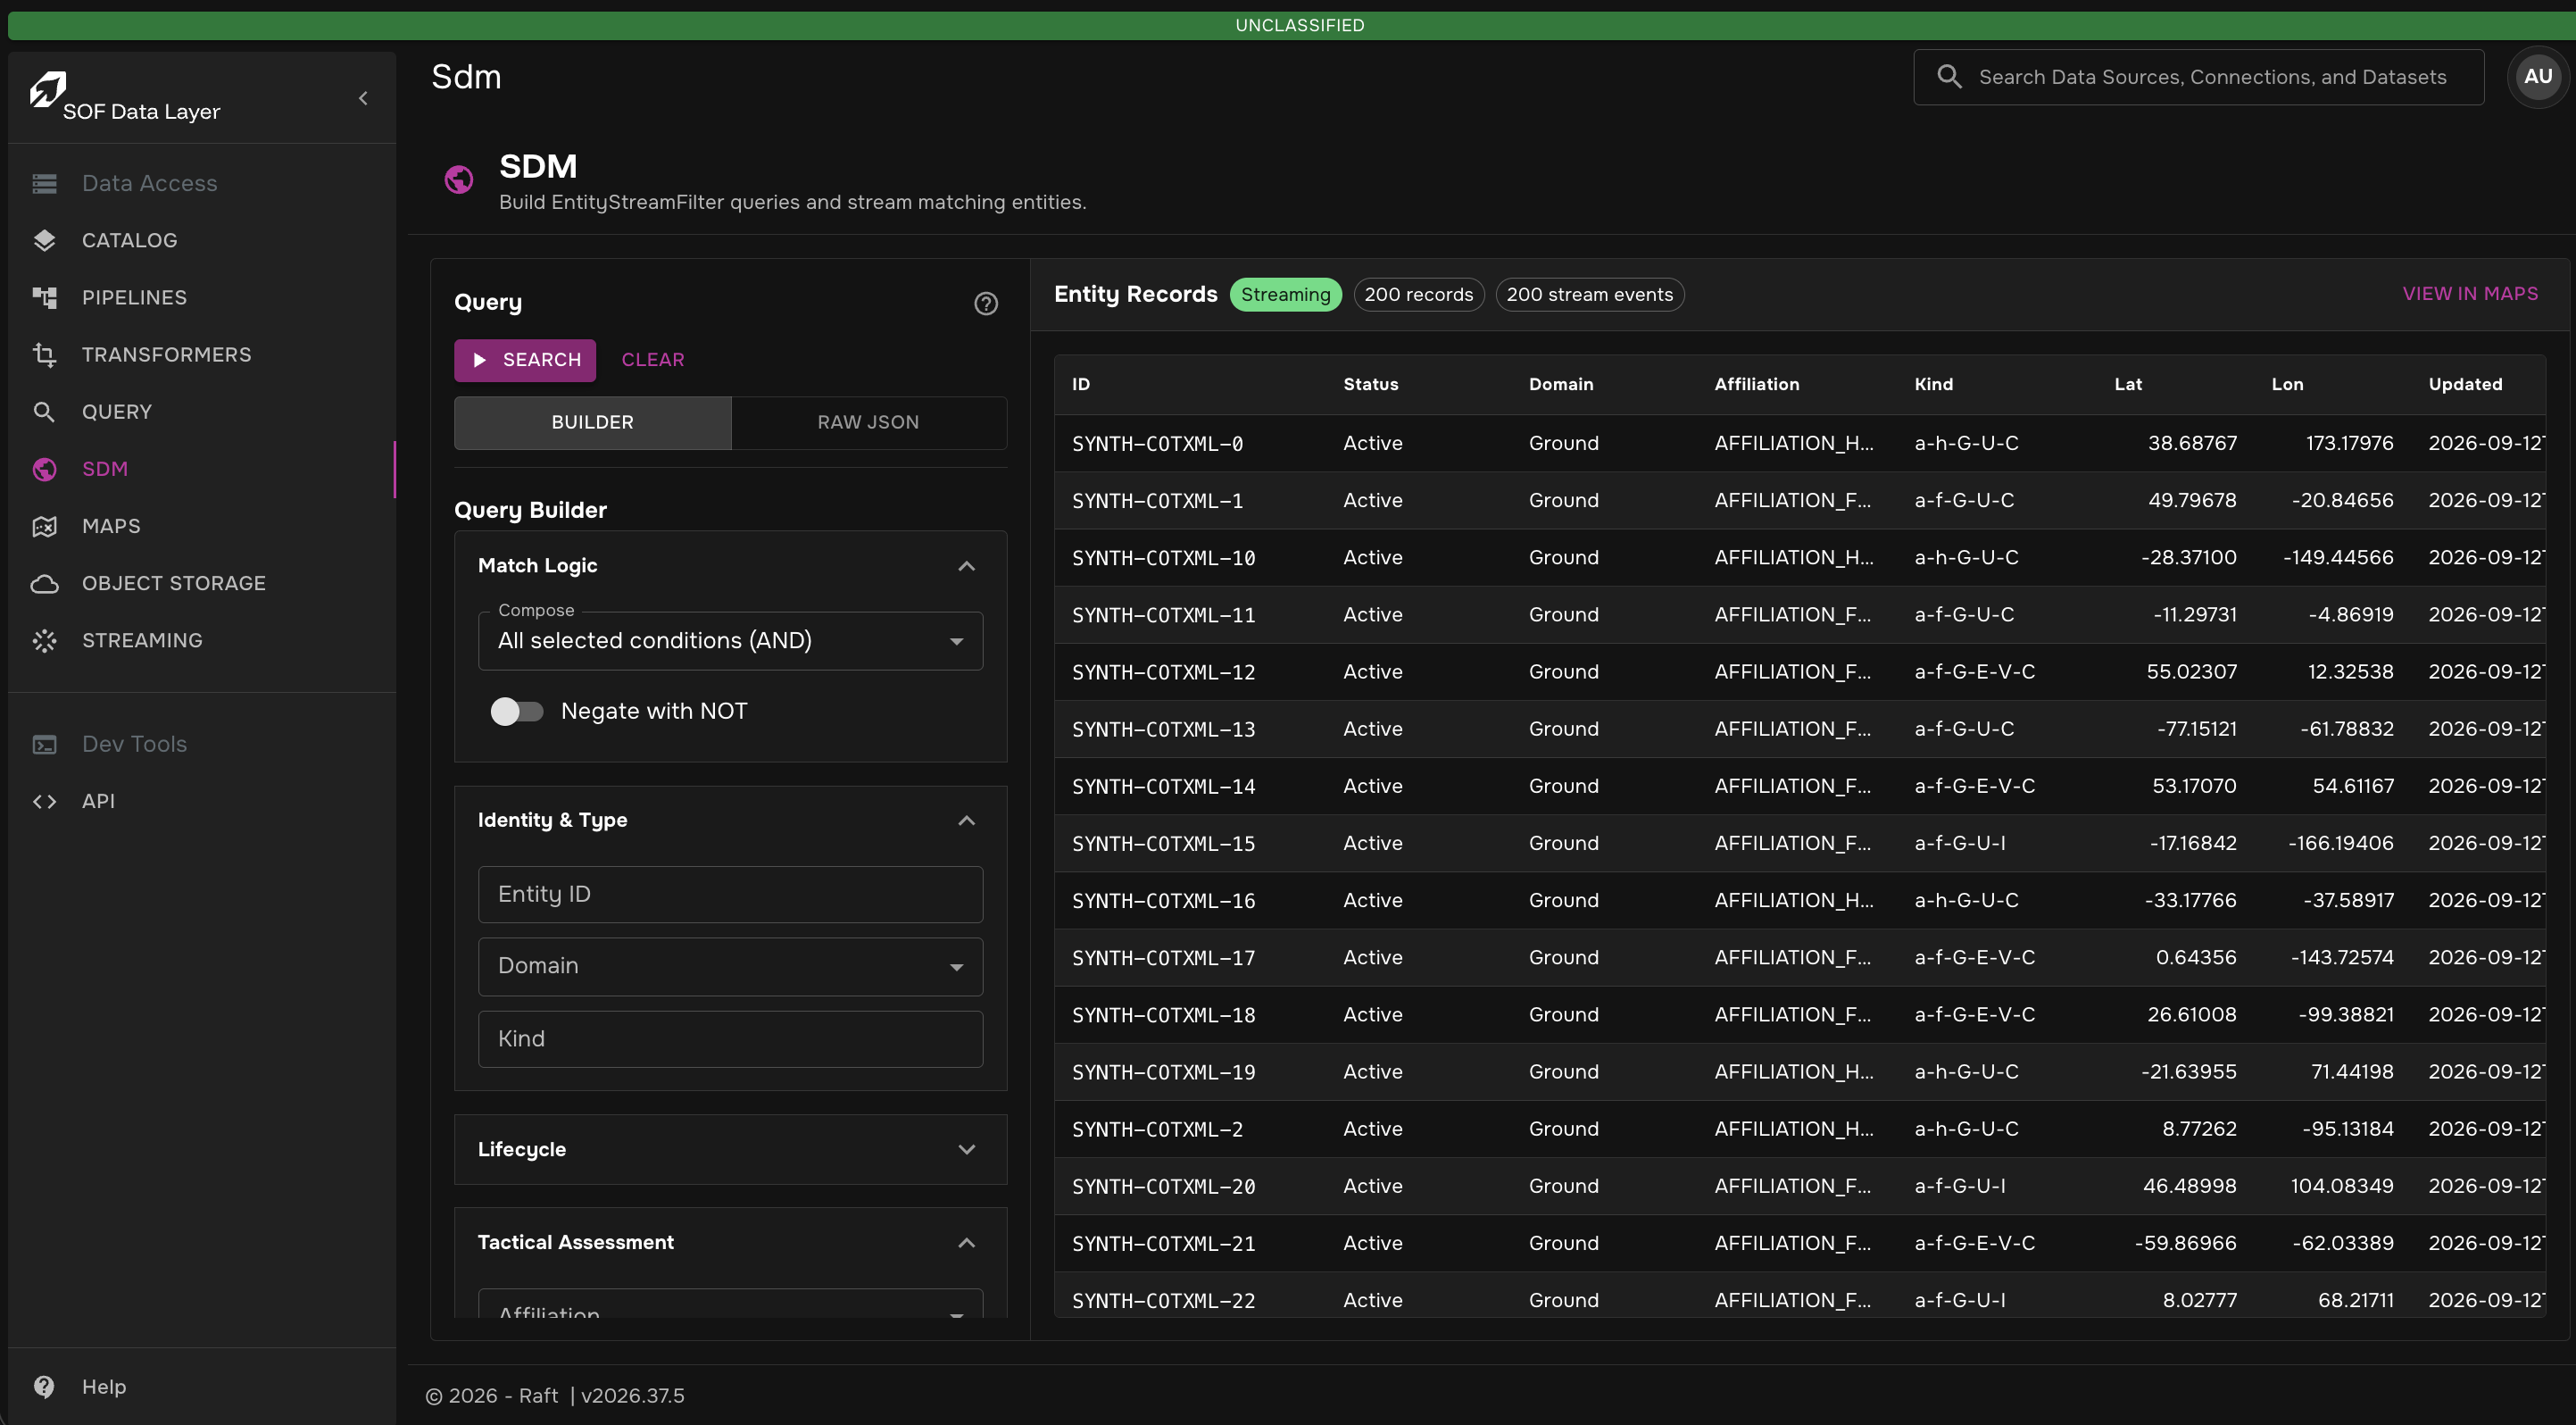Open the Domain dropdown
This screenshot has width=2576, height=1425.
(730, 966)
